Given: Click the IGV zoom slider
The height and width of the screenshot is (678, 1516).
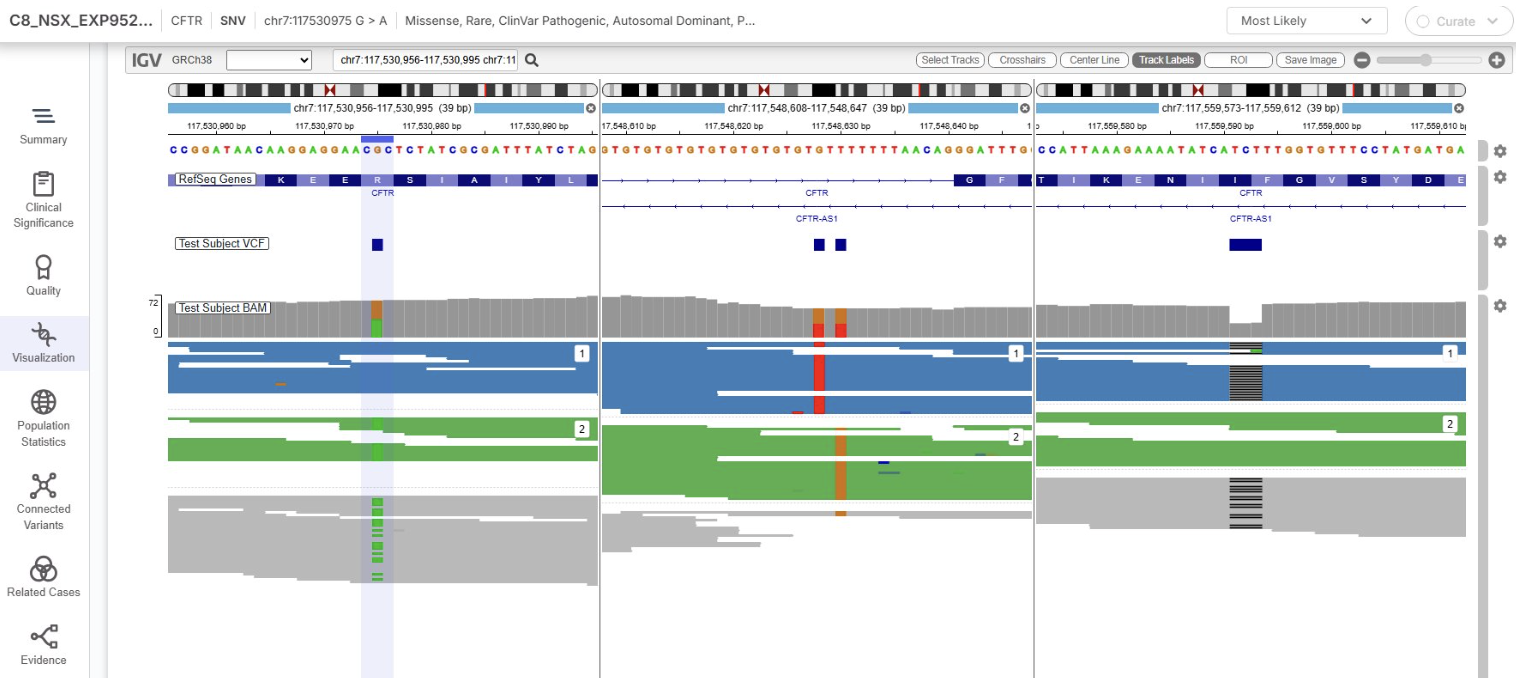Looking at the screenshot, I should tap(1428, 60).
